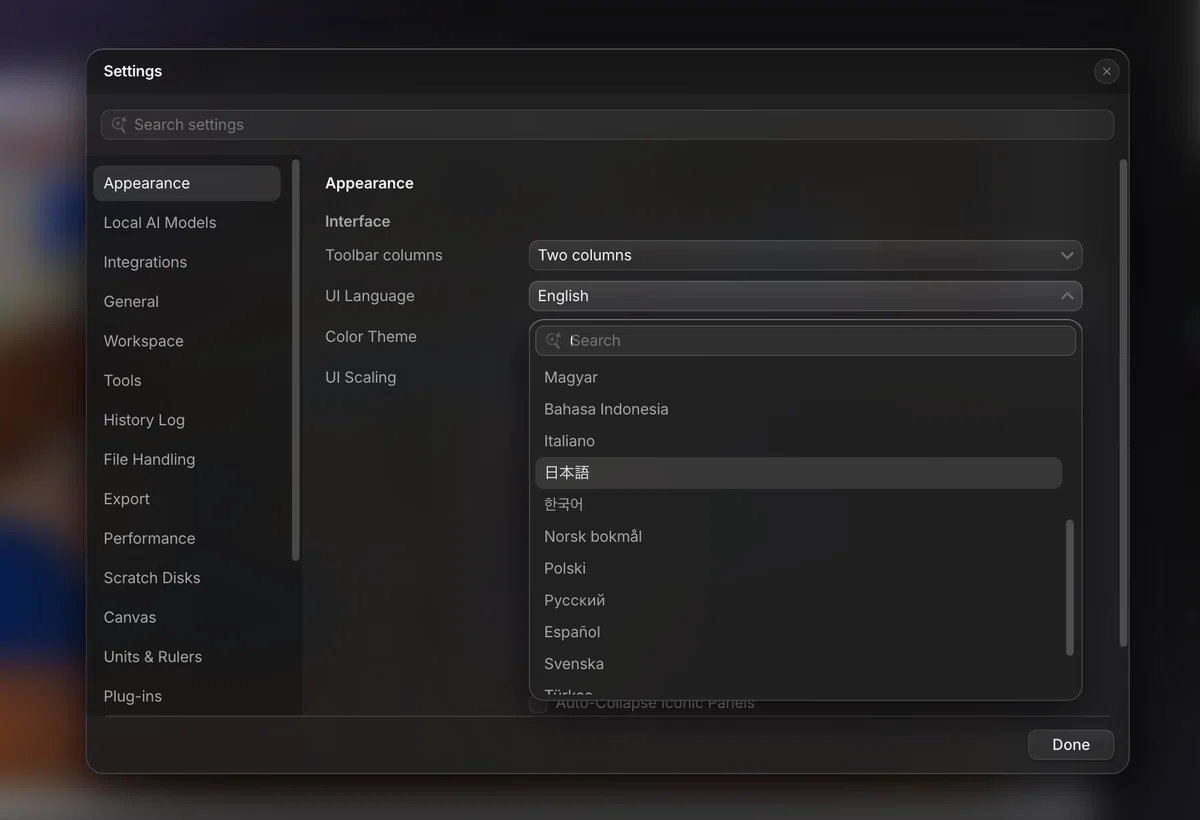Click the search icon in Search settings
The height and width of the screenshot is (820, 1200).
(119, 125)
